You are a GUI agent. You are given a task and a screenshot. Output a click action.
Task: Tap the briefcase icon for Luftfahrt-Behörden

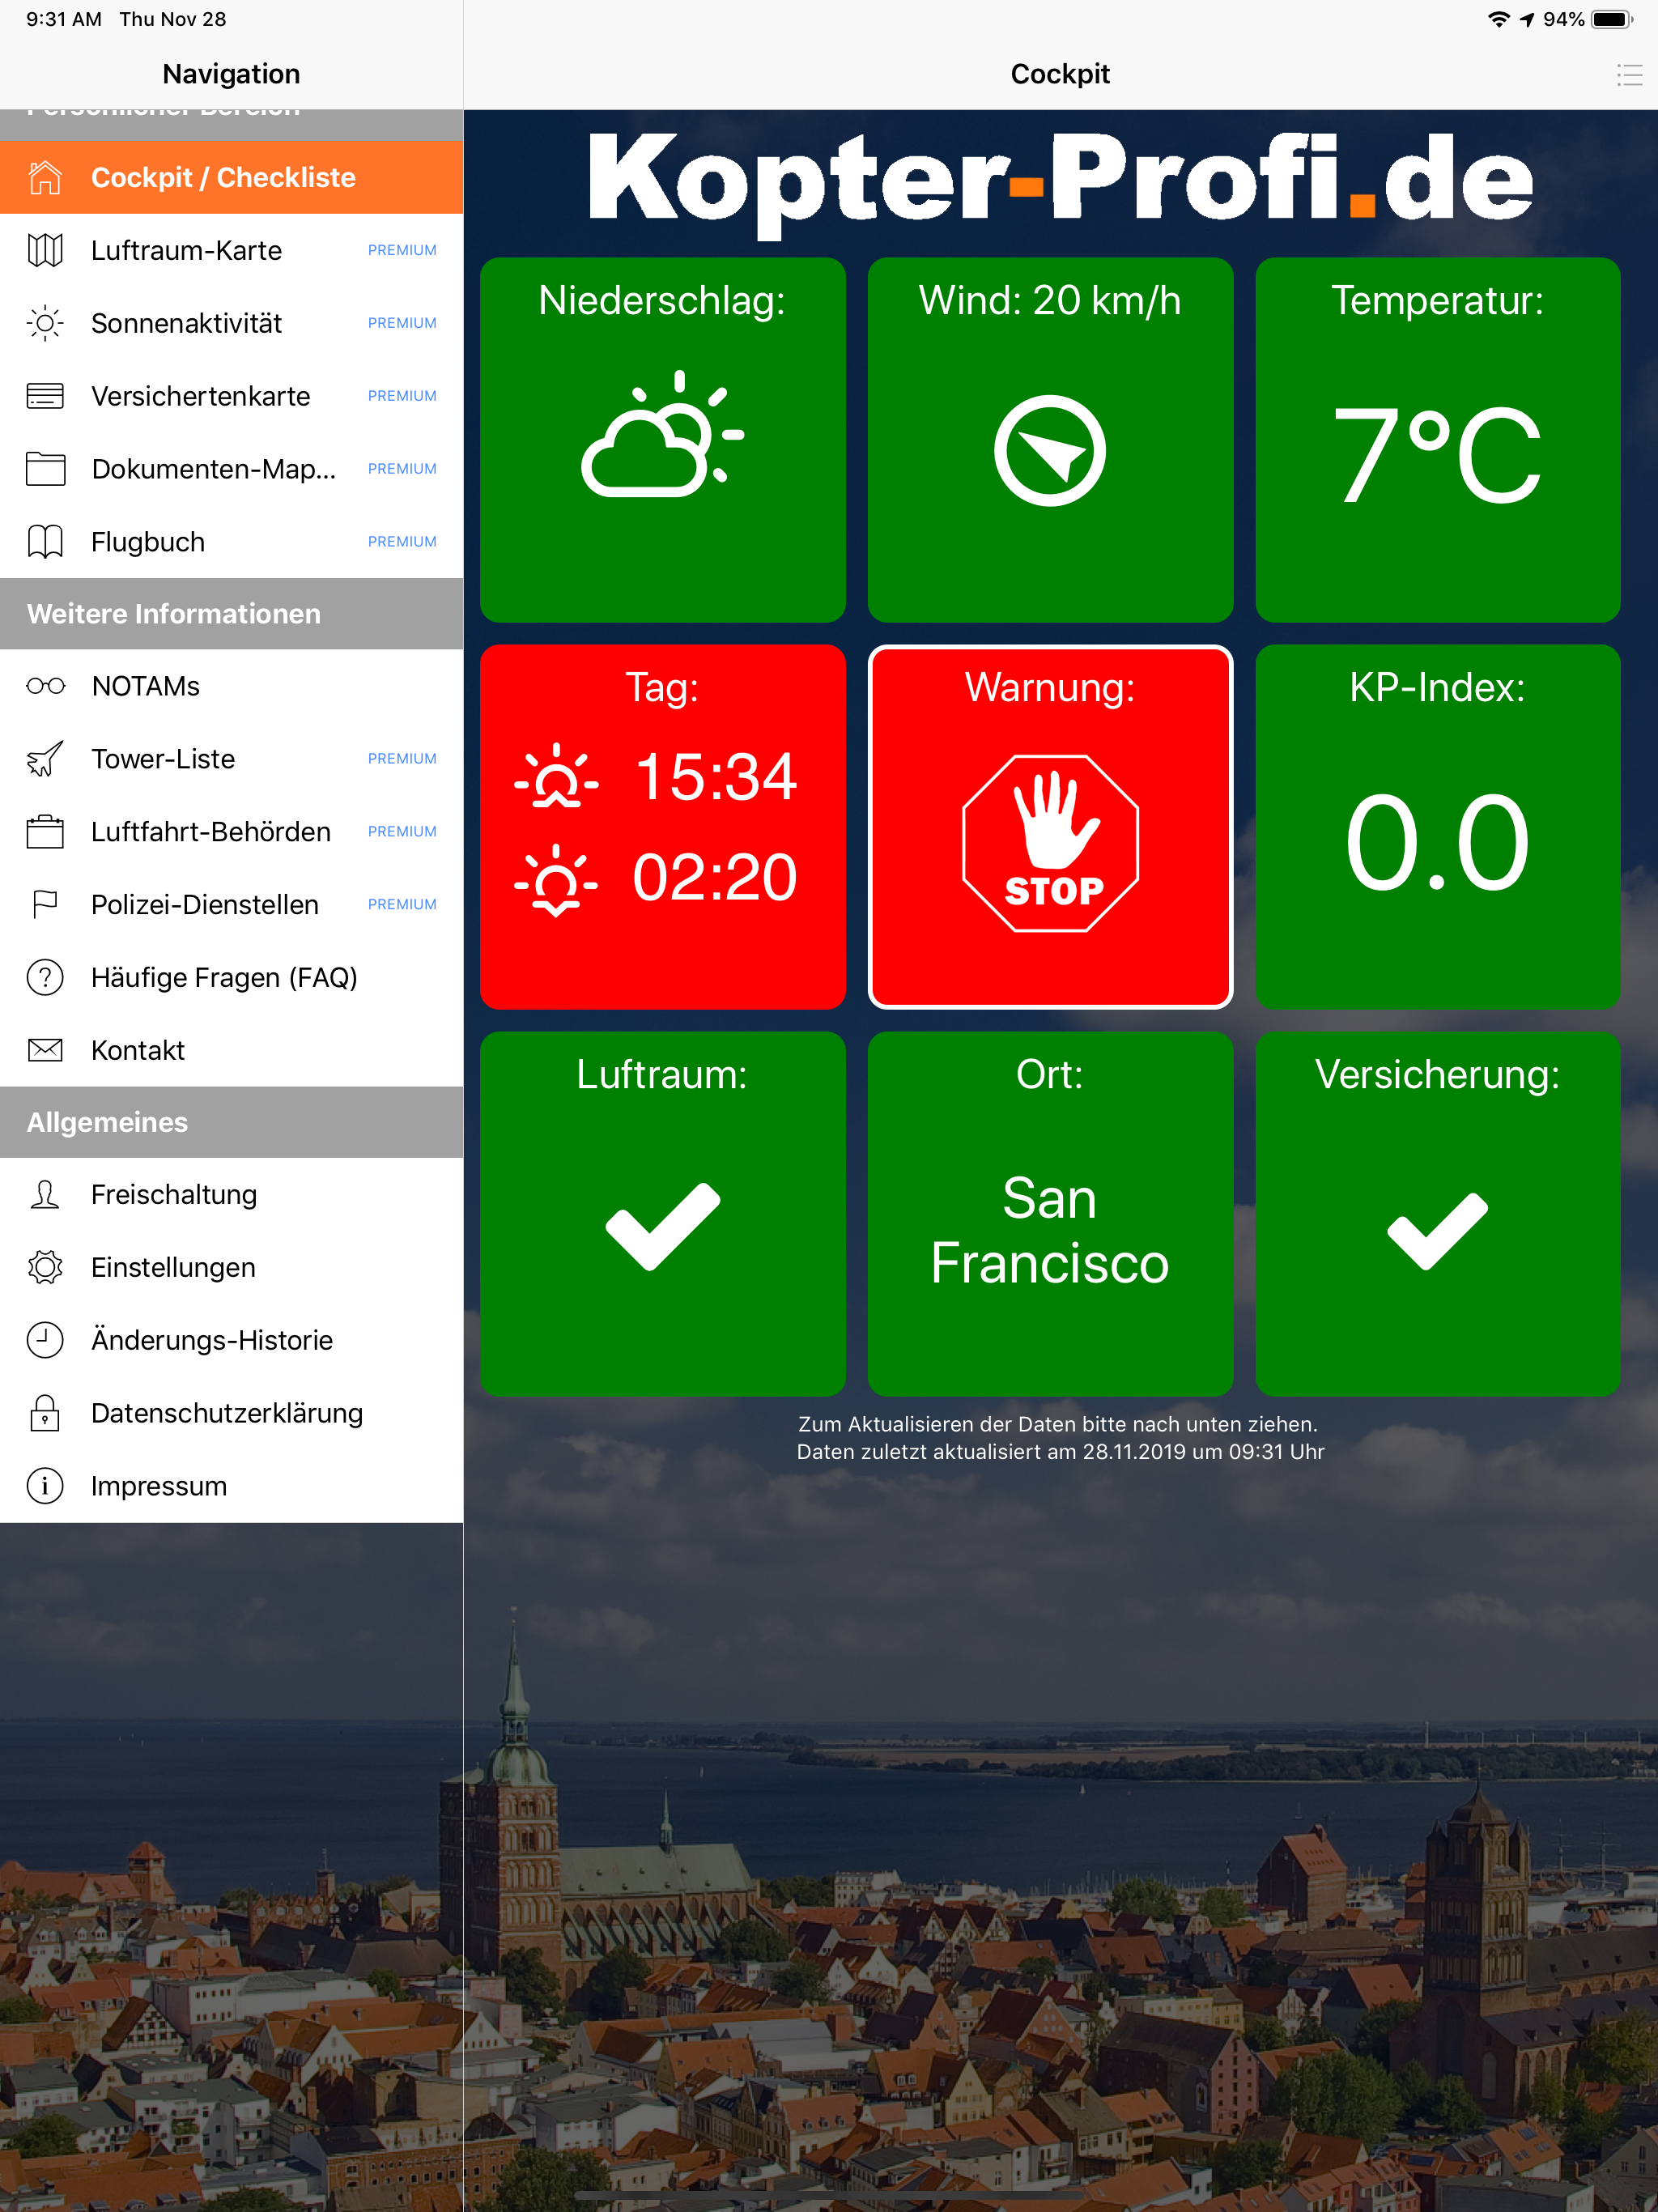click(x=45, y=832)
